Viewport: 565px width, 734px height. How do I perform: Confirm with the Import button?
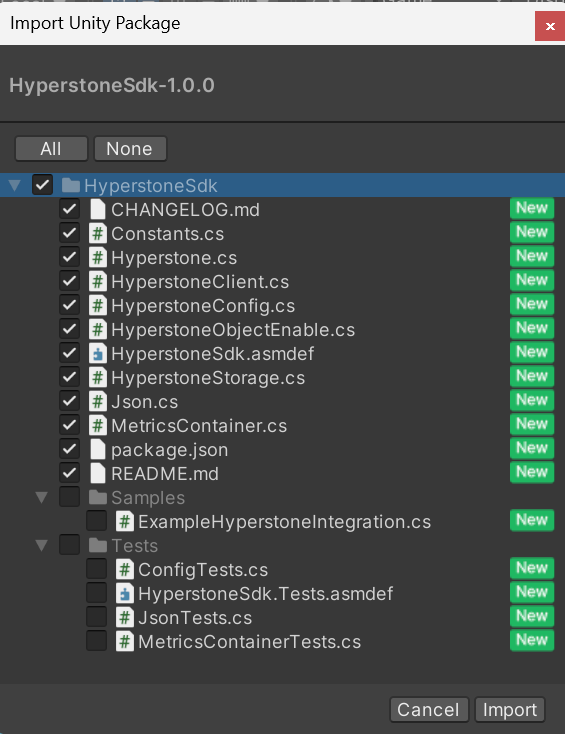[x=510, y=710]
